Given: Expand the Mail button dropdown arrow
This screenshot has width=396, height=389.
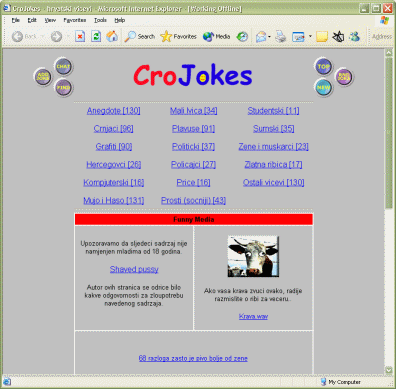Looking at the screenshot, I should point(269,37).
